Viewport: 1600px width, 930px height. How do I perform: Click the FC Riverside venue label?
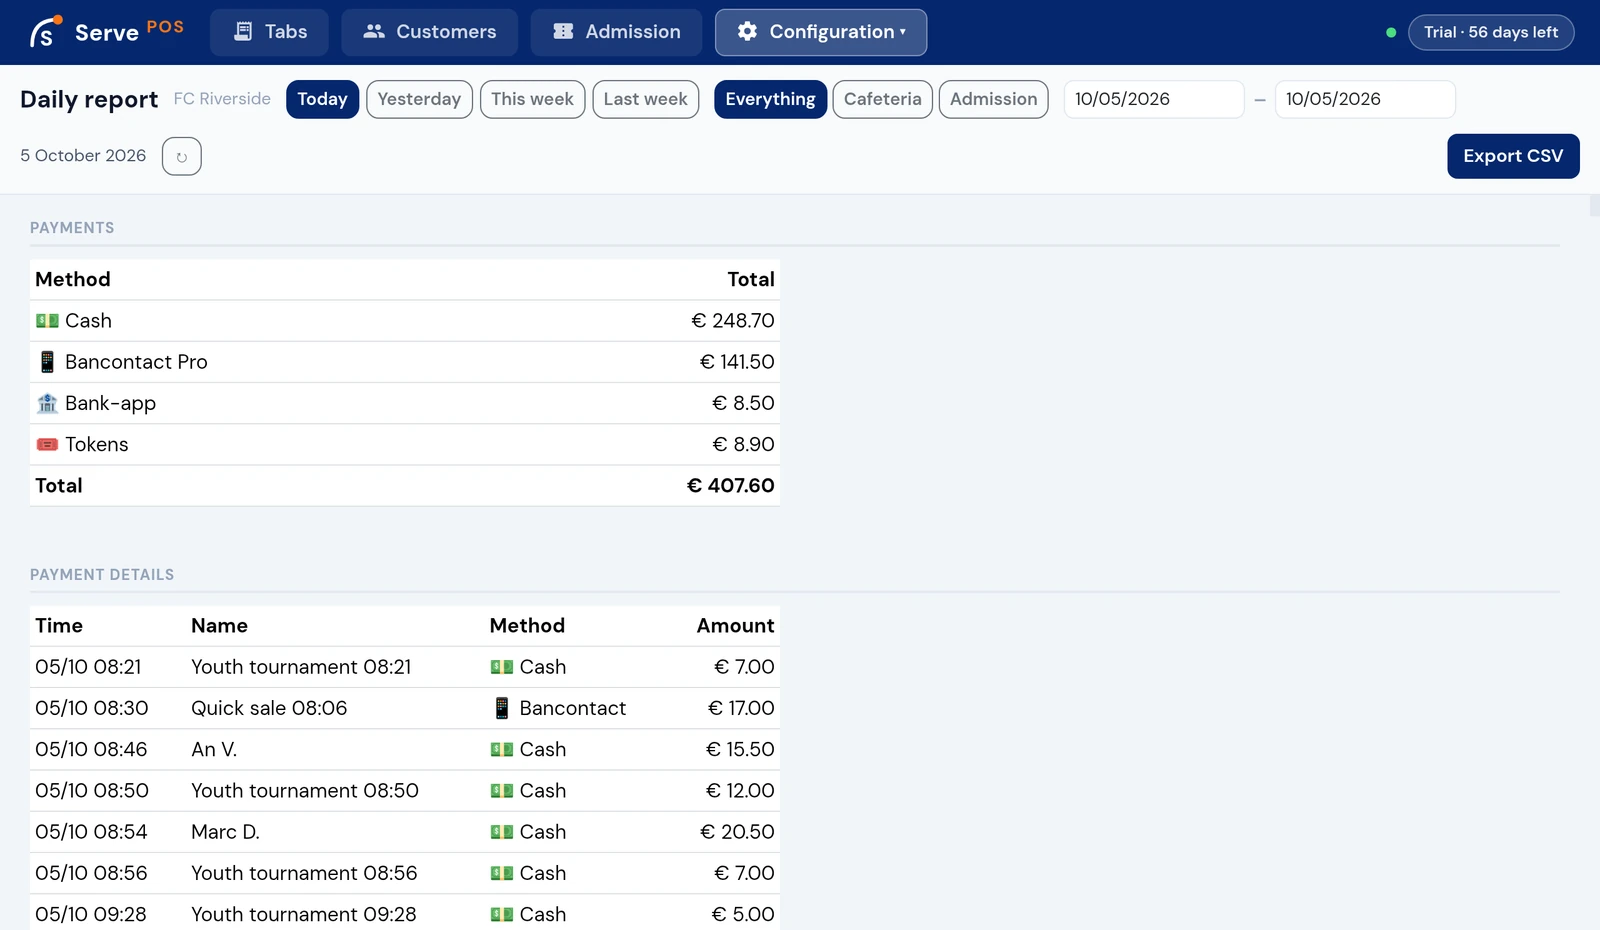(x=222, y=99)
